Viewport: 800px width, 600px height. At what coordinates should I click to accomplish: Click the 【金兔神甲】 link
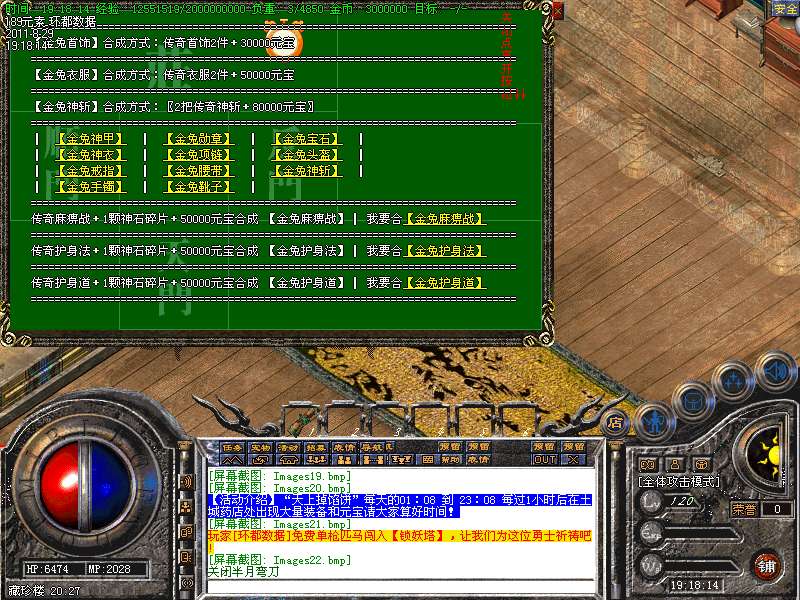click(90, 139)
